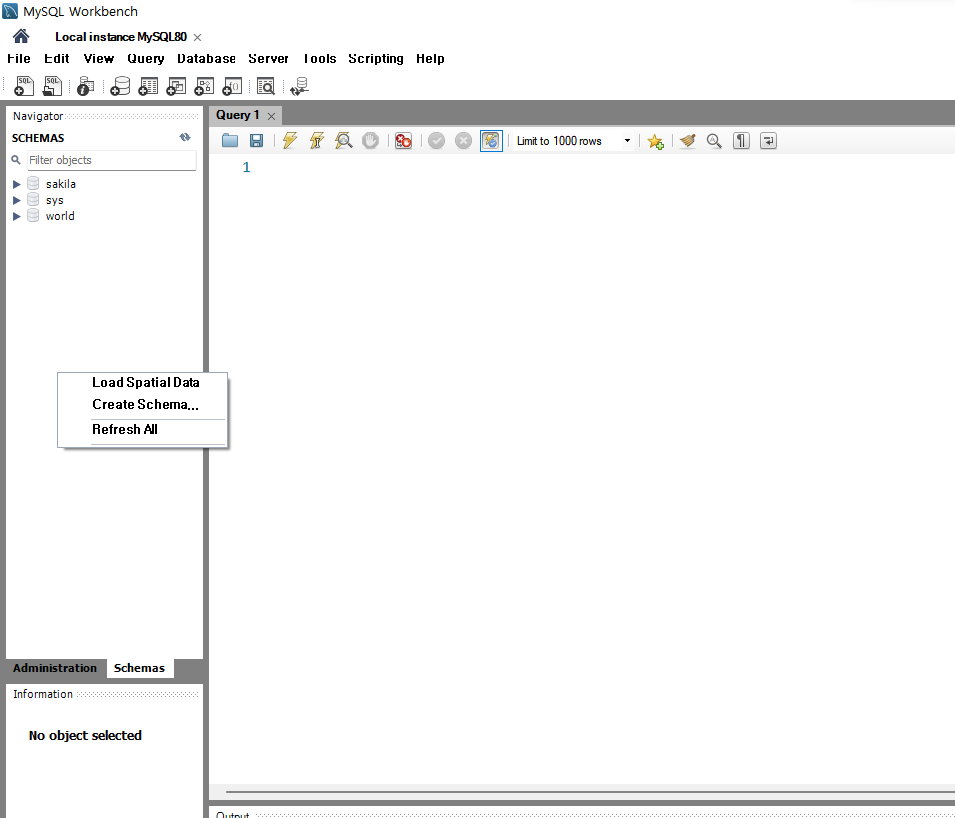Image resolution: width=955 pixels, height=818 pixels.
Task: Run EXPLAIN on the current statement
Action: [x=344, y=141]
